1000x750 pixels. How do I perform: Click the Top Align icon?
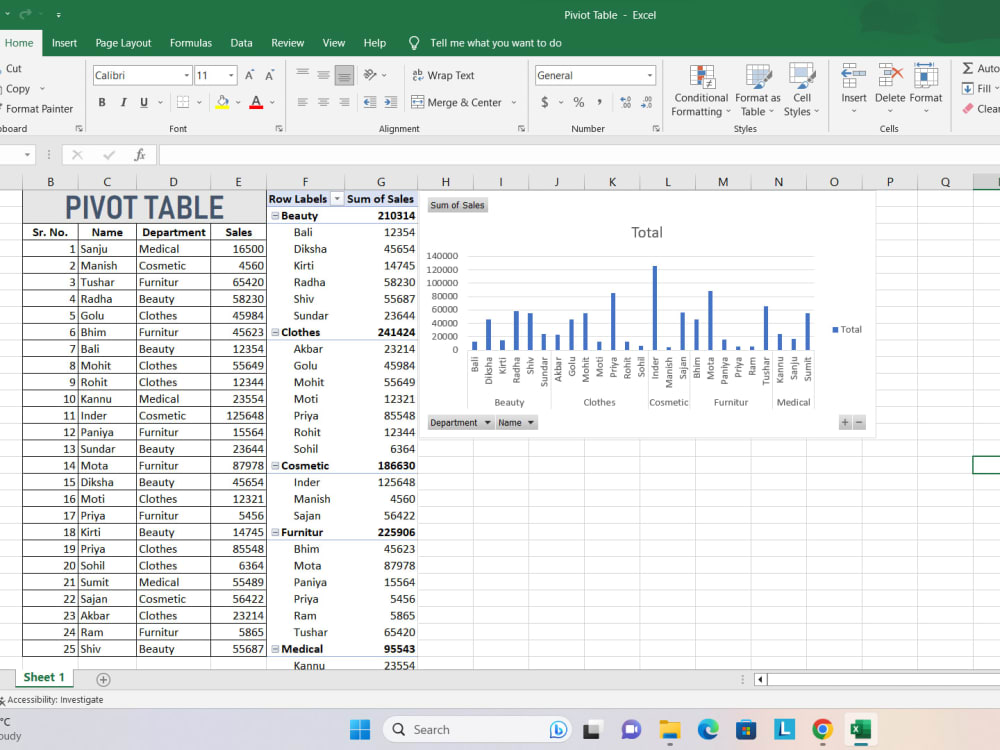click(303, 75)
